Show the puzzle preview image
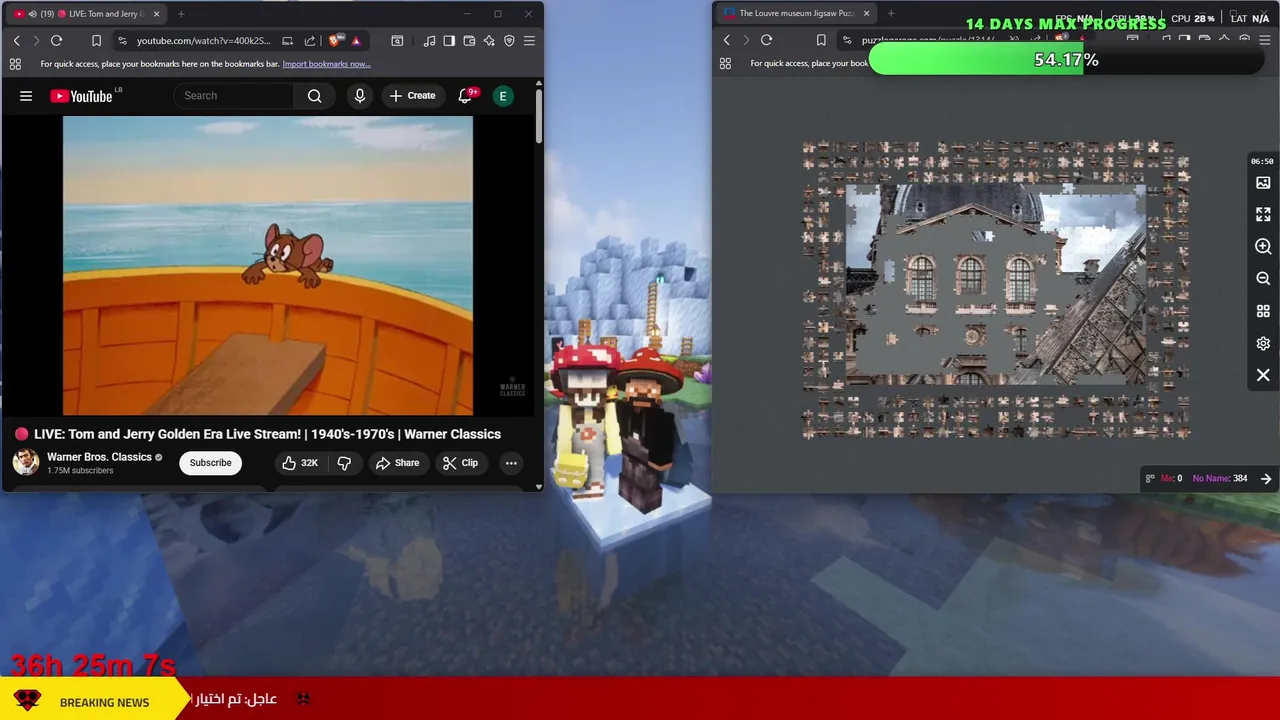Screen dimensions: 1280x720 click(1263, 183)
